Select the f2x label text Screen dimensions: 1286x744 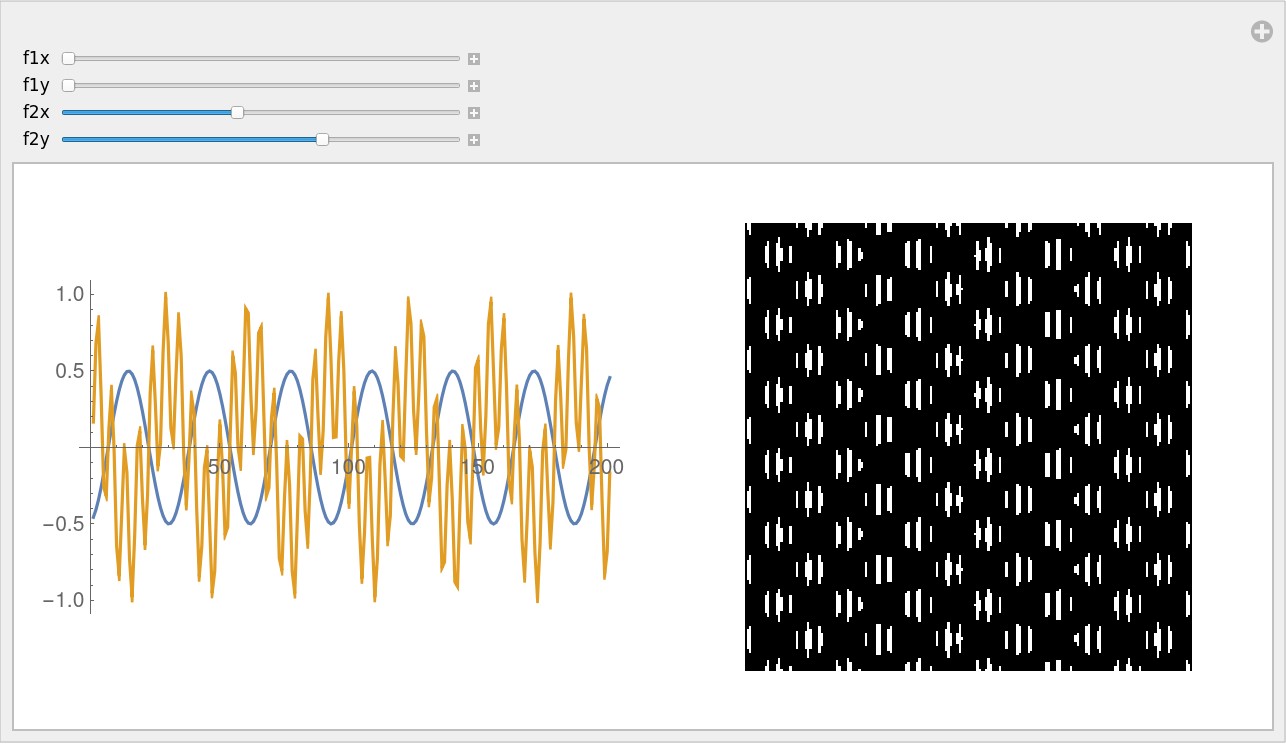click(x=36, y=113)
